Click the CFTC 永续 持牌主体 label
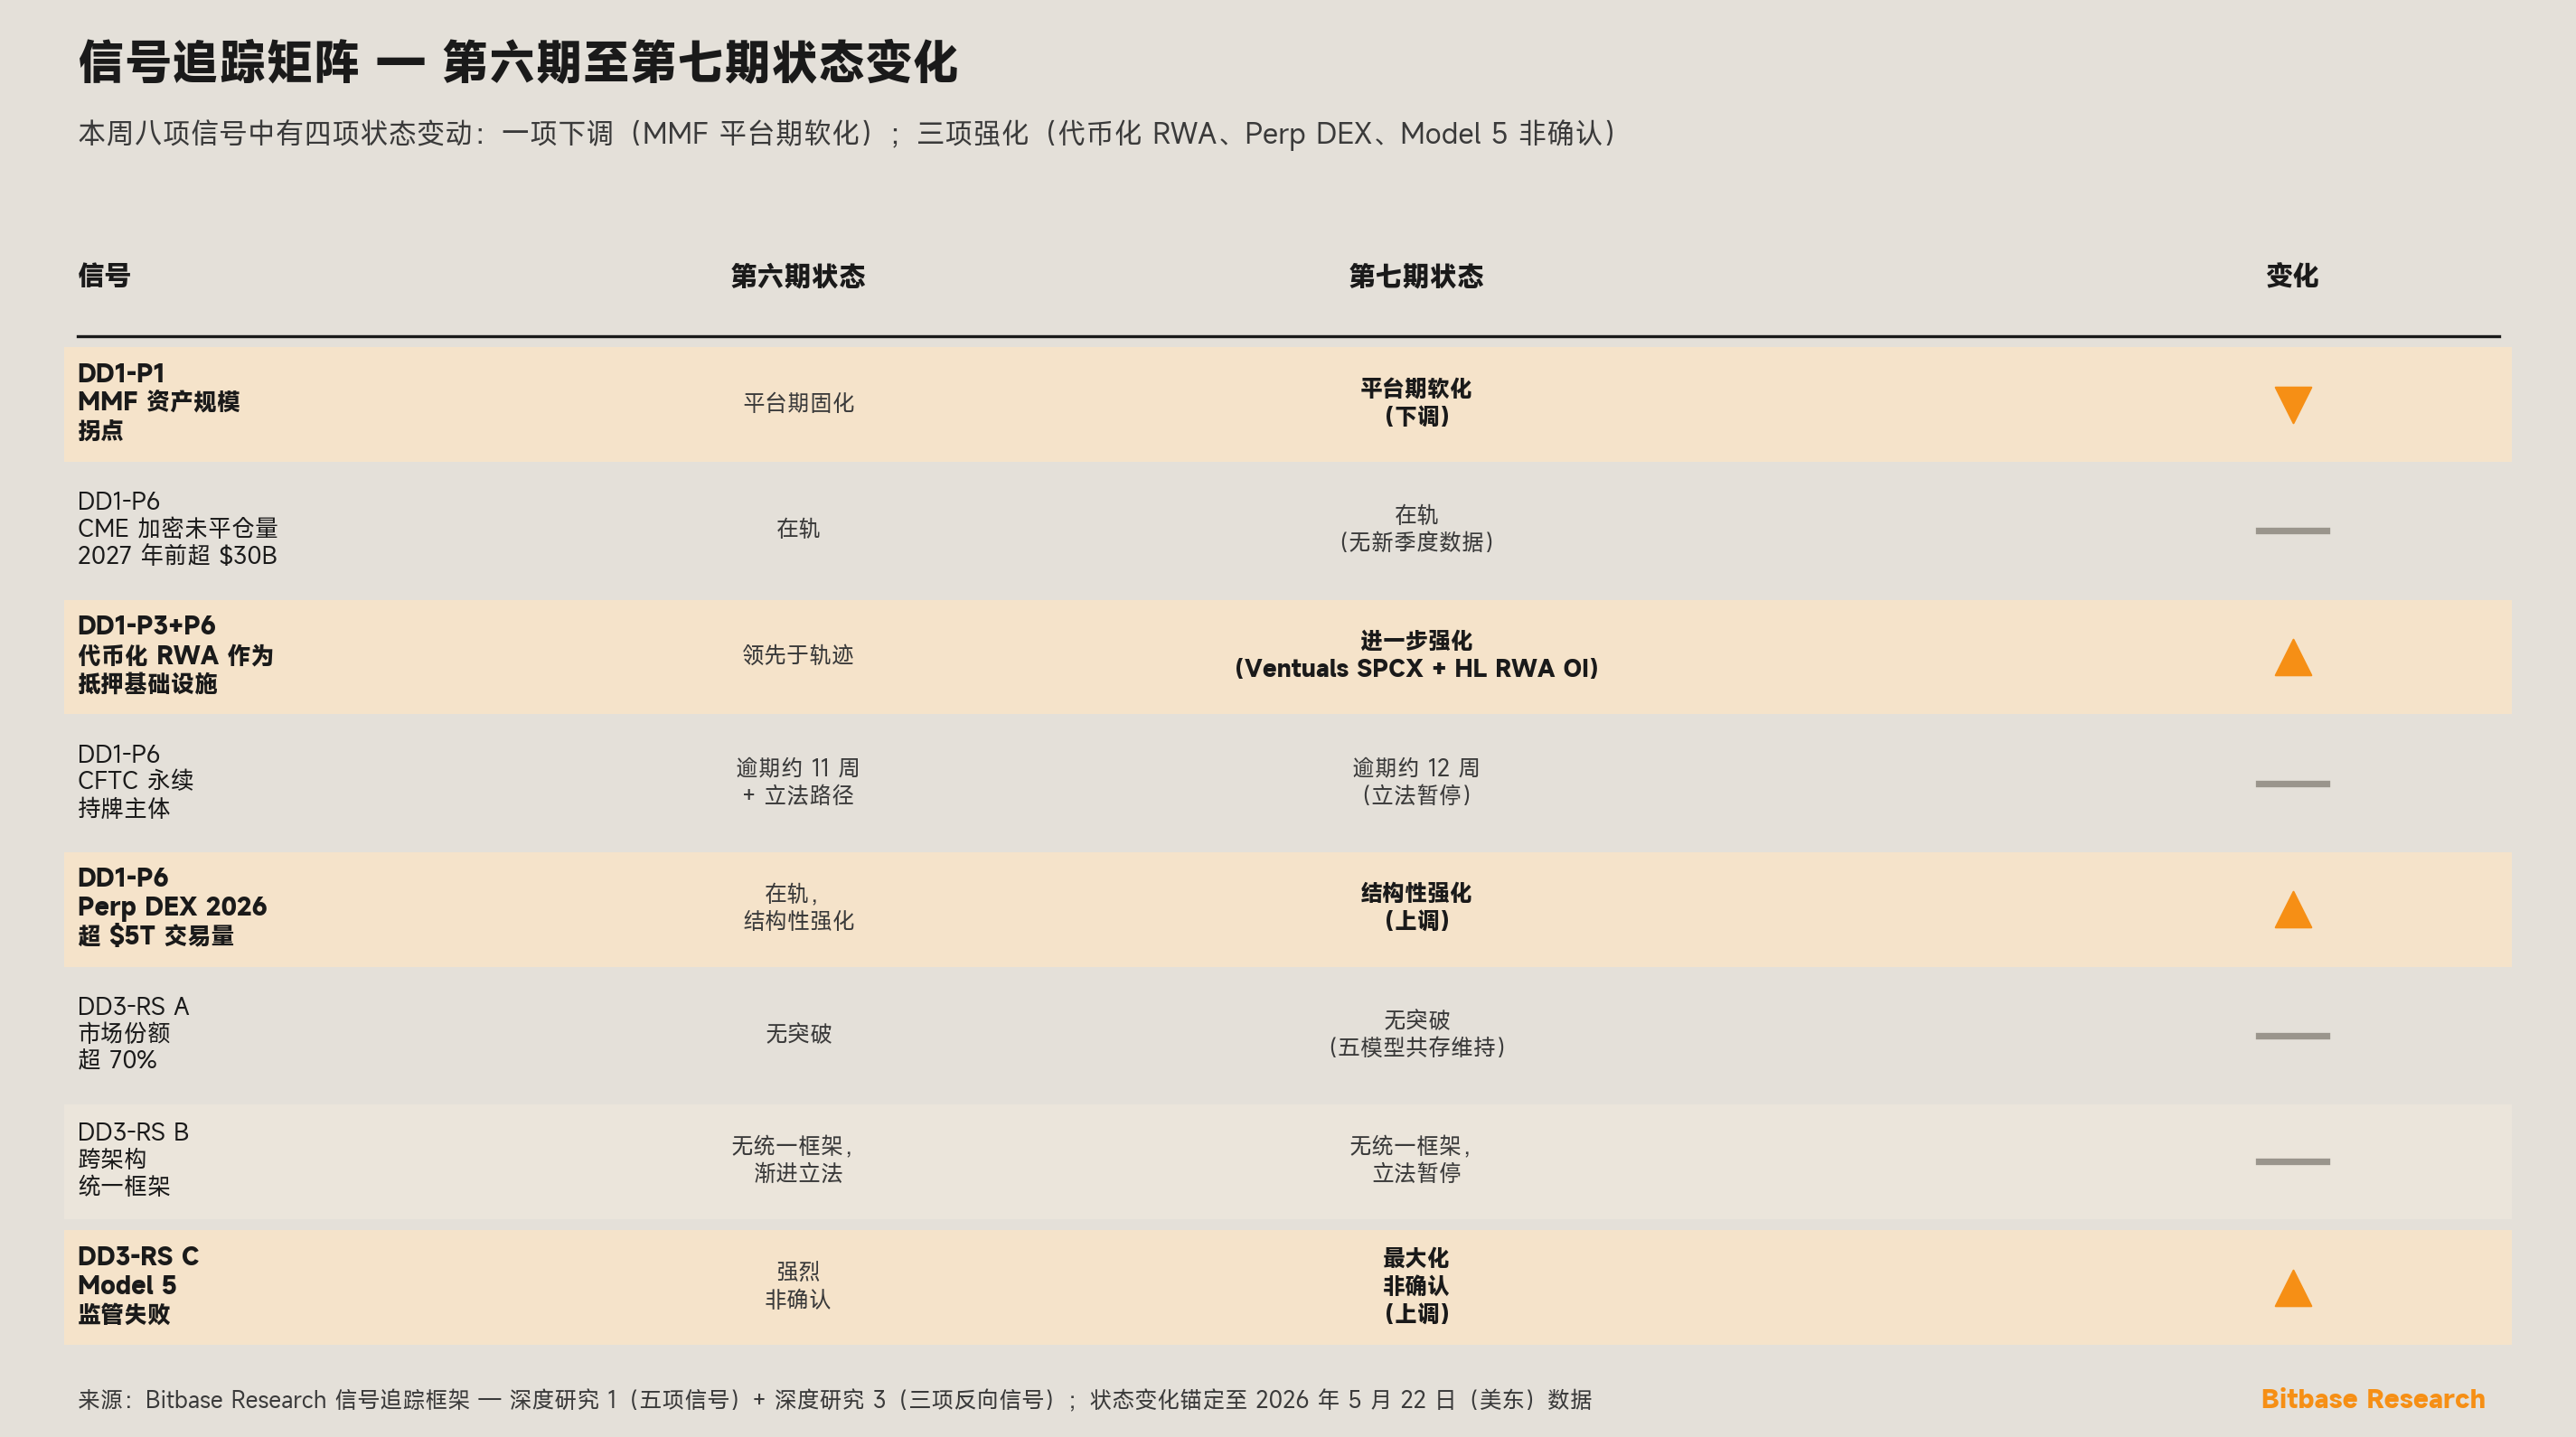Viewport: 2576px width, 1437px height. point(136,781)
